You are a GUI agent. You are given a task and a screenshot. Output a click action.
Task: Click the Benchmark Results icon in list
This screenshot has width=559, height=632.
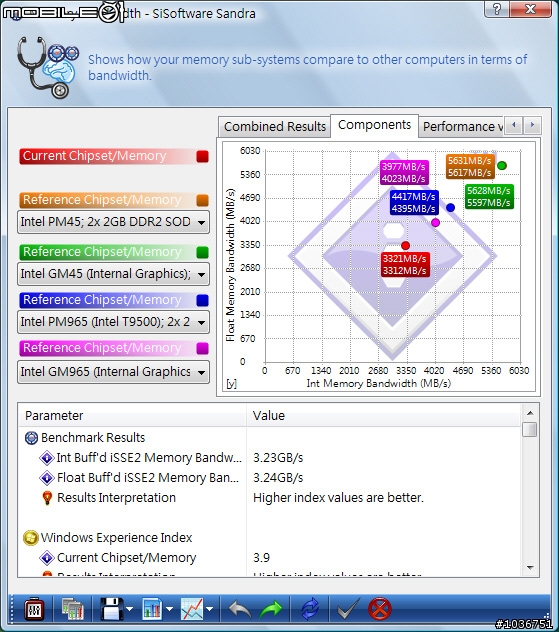[31, 438]
